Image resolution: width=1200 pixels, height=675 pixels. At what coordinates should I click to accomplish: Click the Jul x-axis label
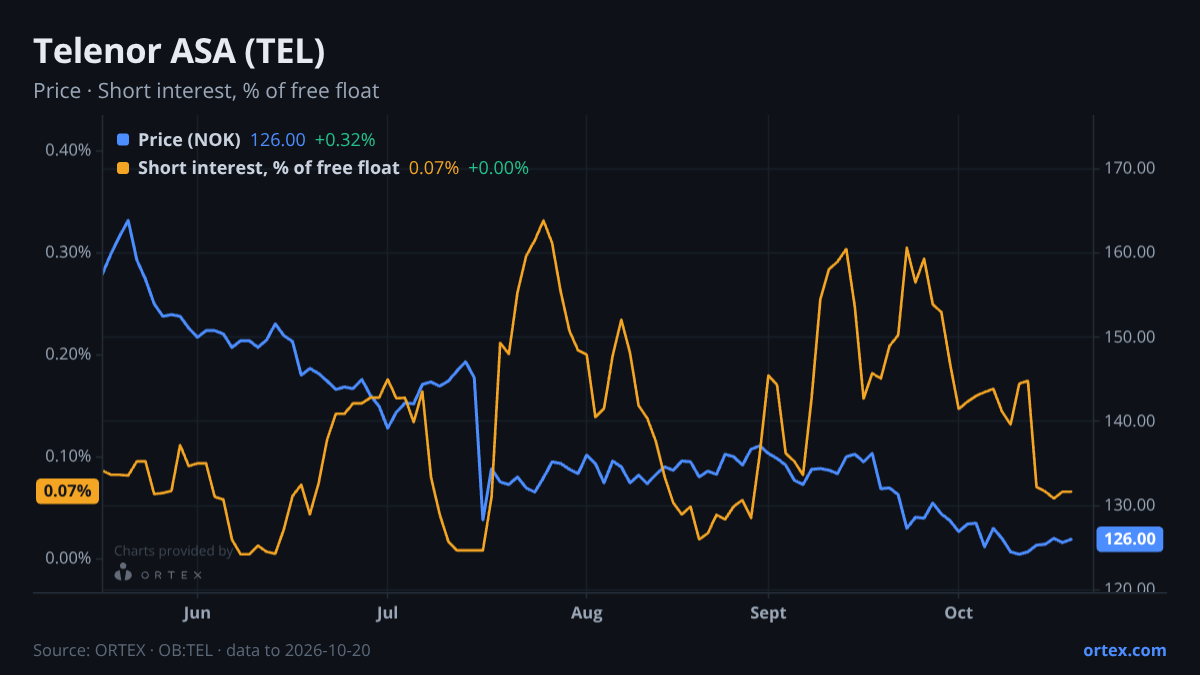click(x=387, y=612)
